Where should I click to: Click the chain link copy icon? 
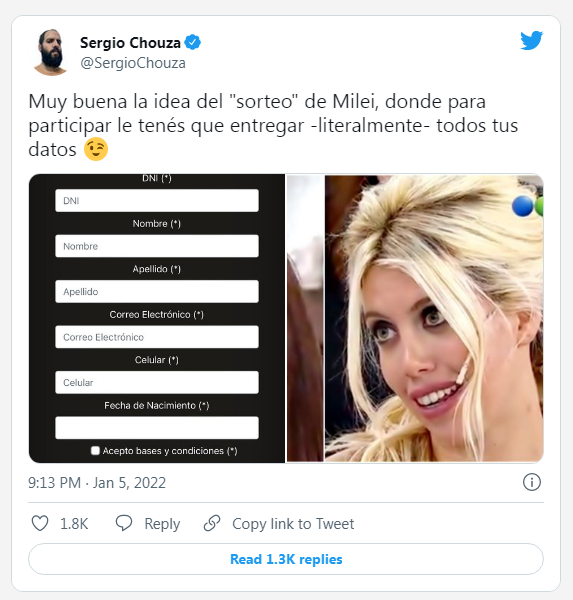pyautogui.click(x=212, y=523)
